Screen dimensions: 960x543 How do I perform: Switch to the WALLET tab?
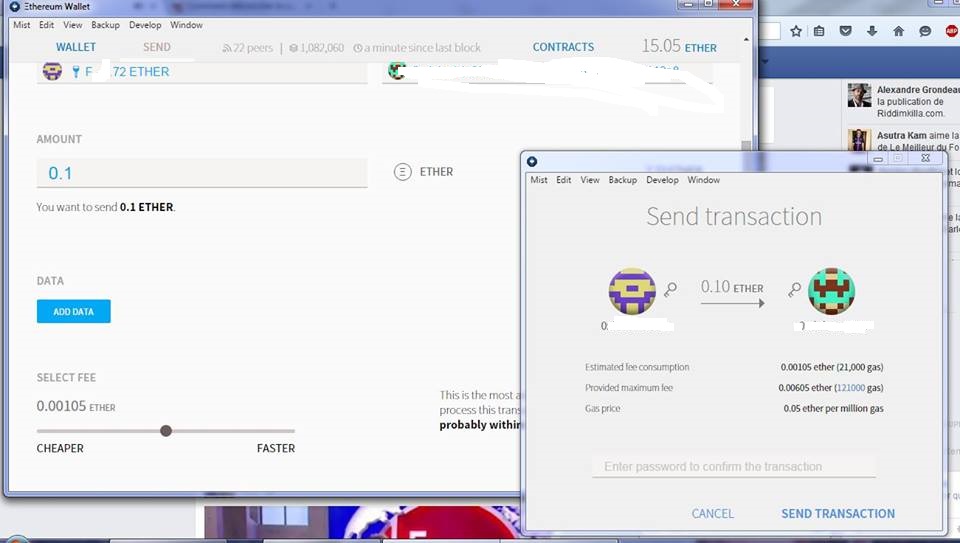tap(76, 47)
